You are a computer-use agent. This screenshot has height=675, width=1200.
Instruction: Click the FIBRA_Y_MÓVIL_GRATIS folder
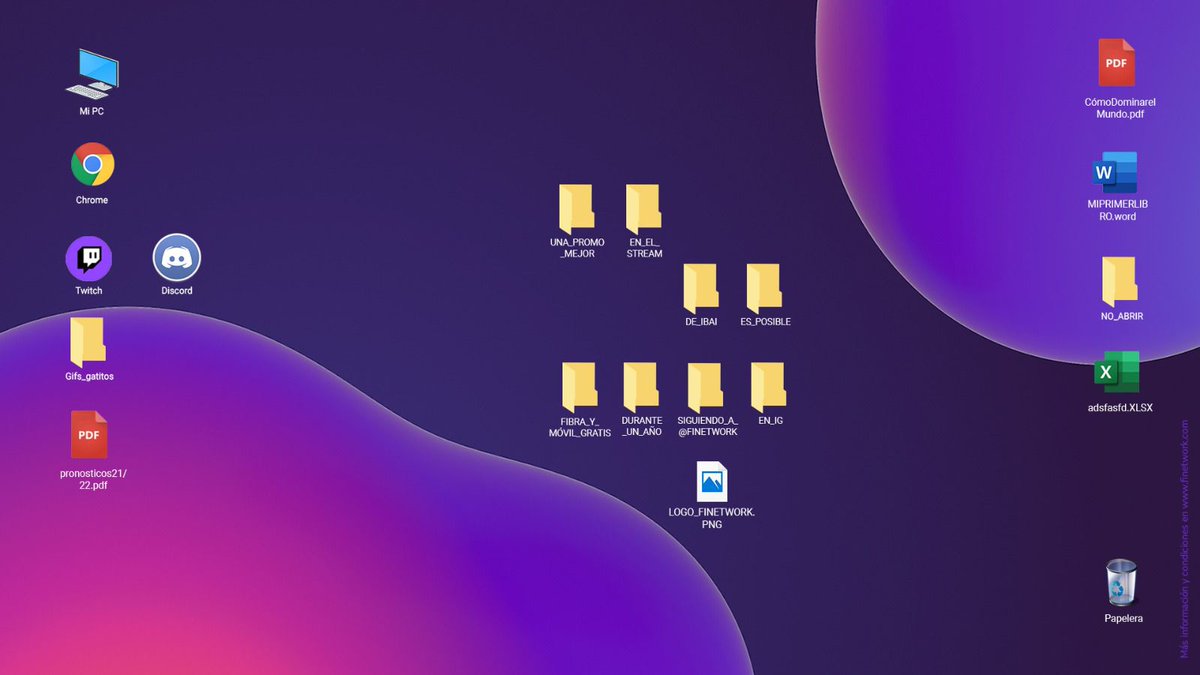coord(579,387)
